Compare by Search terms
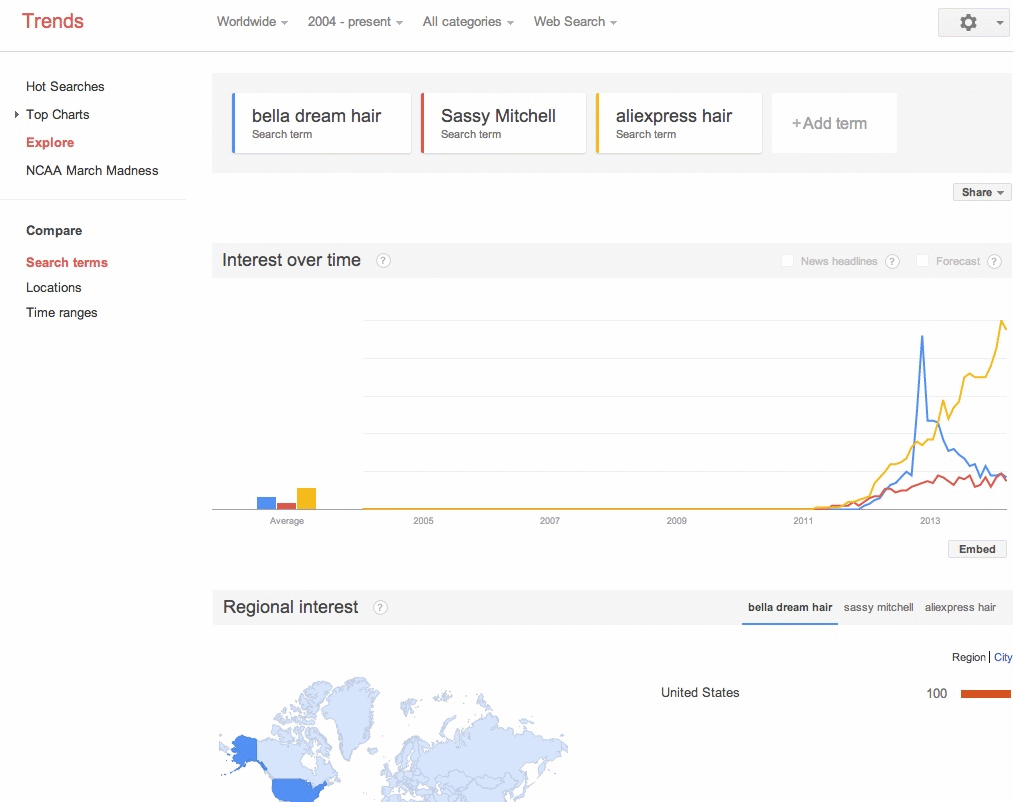 67,262
